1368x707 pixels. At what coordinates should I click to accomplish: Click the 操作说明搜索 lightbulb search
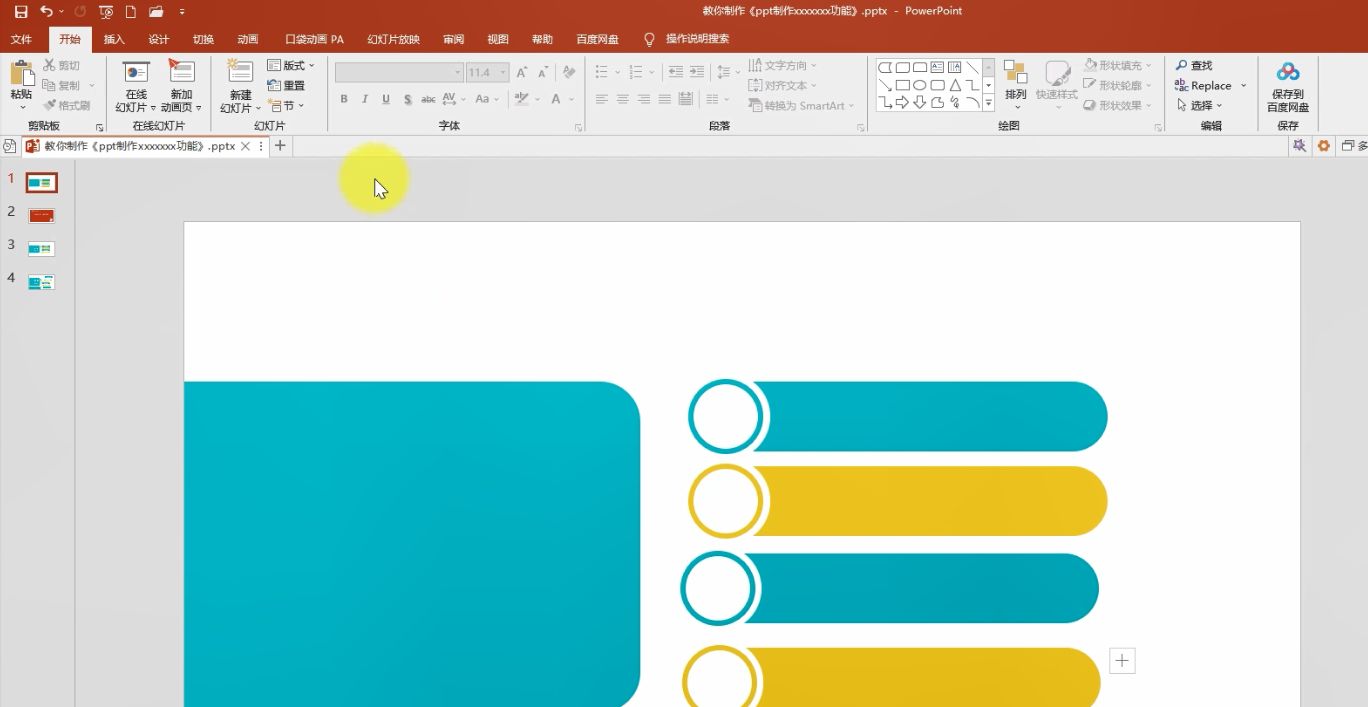[x=686, y=39]
